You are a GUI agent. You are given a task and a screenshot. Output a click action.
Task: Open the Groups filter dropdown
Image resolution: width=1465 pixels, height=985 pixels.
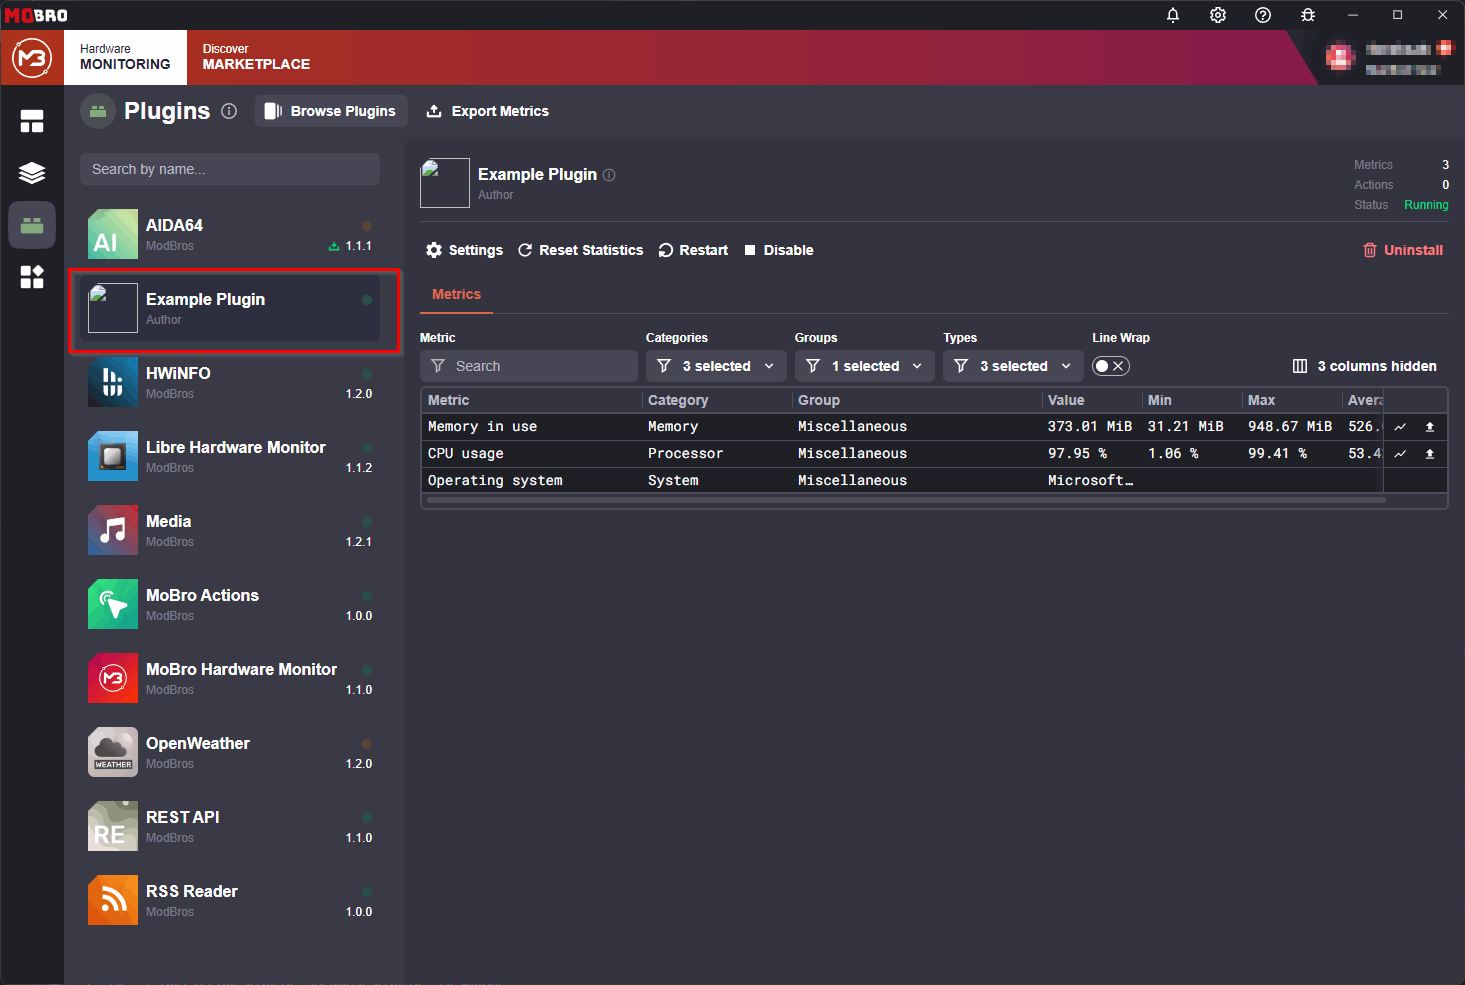[x=864, y=366]
